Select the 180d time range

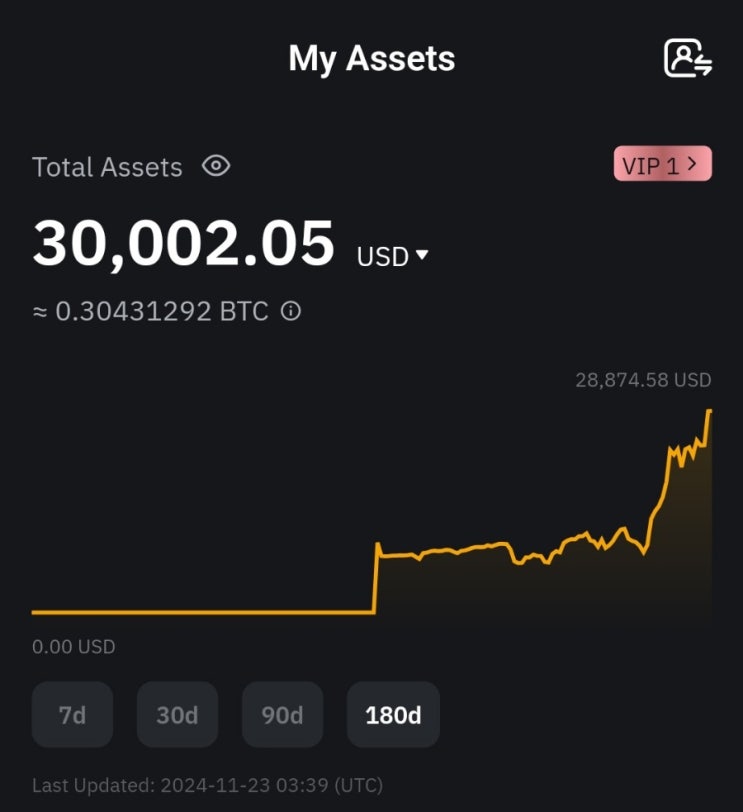(x=393, y=715)
